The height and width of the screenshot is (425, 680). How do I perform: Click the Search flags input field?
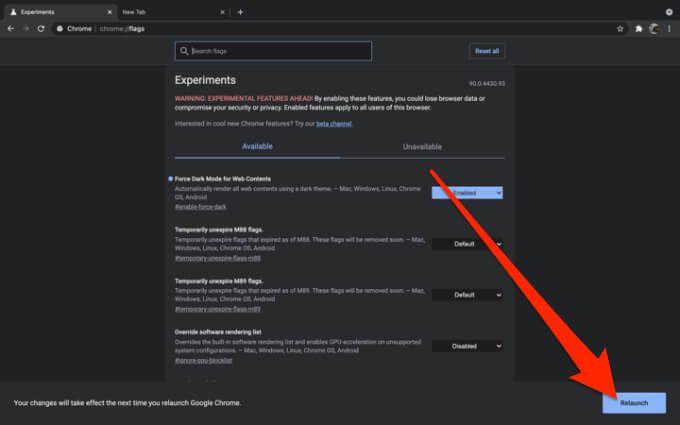[273, 51]
